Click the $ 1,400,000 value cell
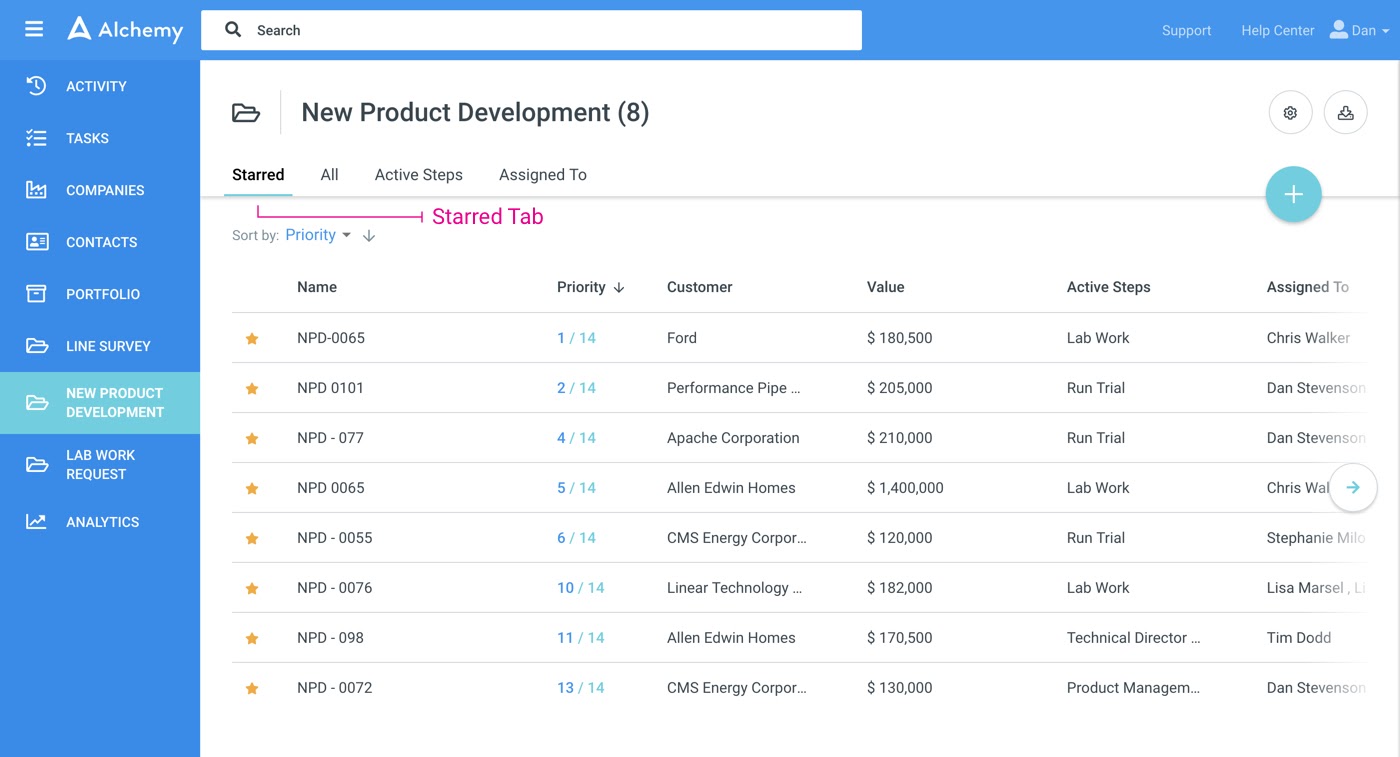This screenshot has height=757, width=1400. click(905, 488)
